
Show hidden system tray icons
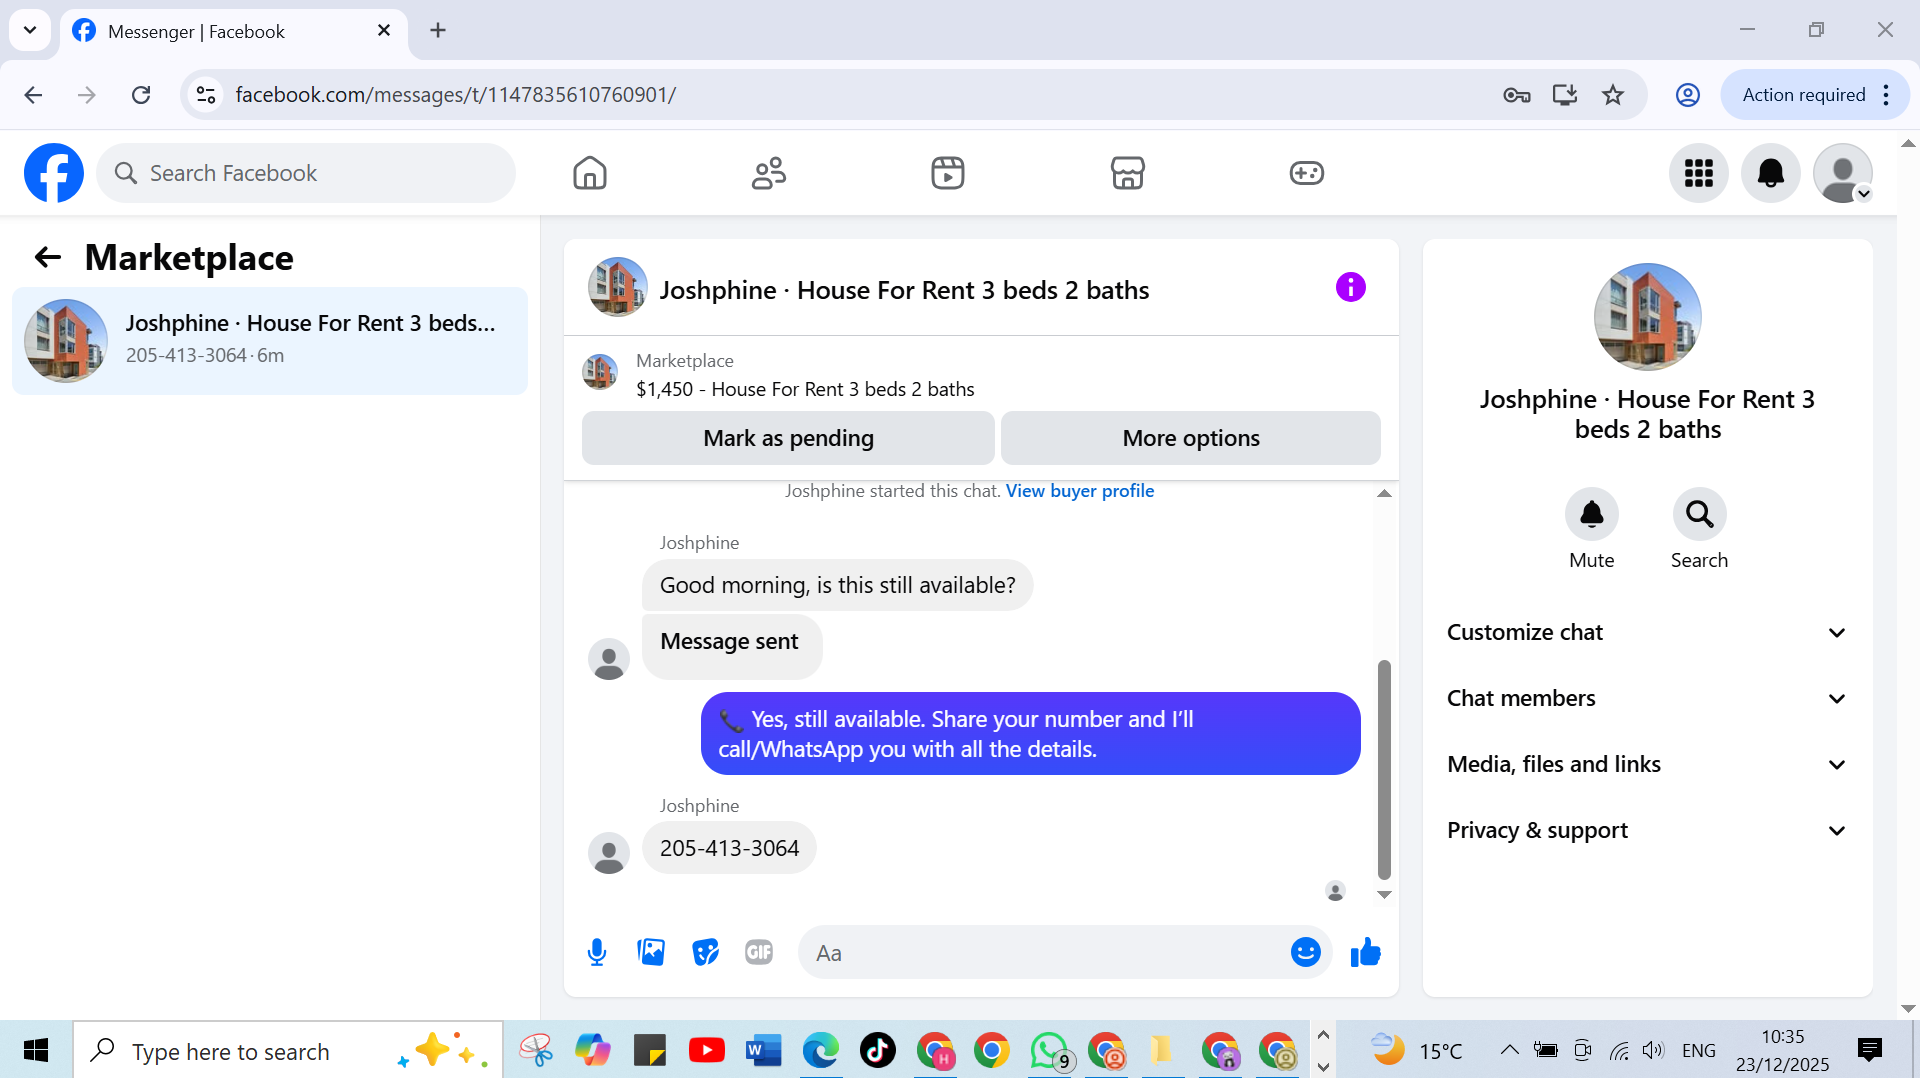[x=1510, y=1050]
